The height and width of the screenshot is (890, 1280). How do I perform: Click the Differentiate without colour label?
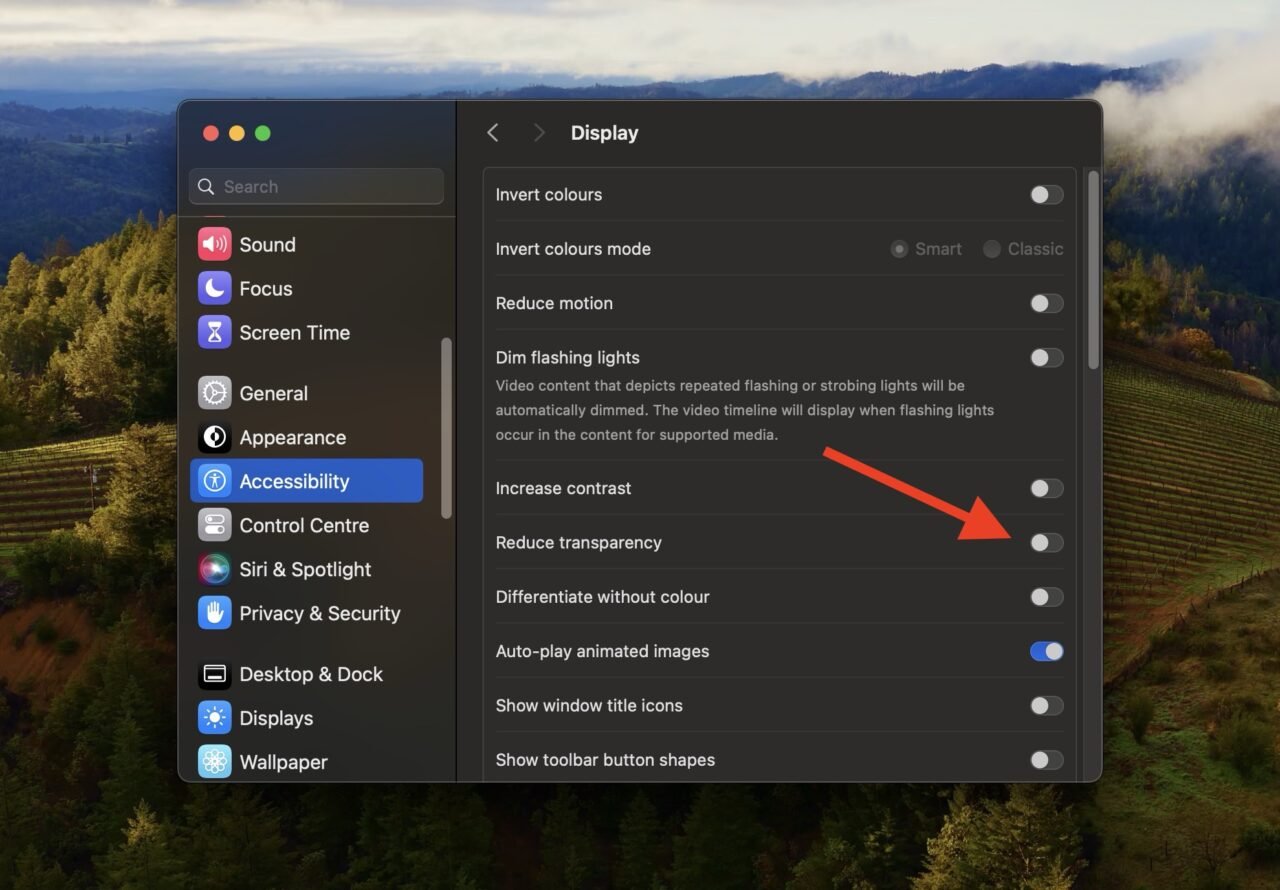pos(603,597)
